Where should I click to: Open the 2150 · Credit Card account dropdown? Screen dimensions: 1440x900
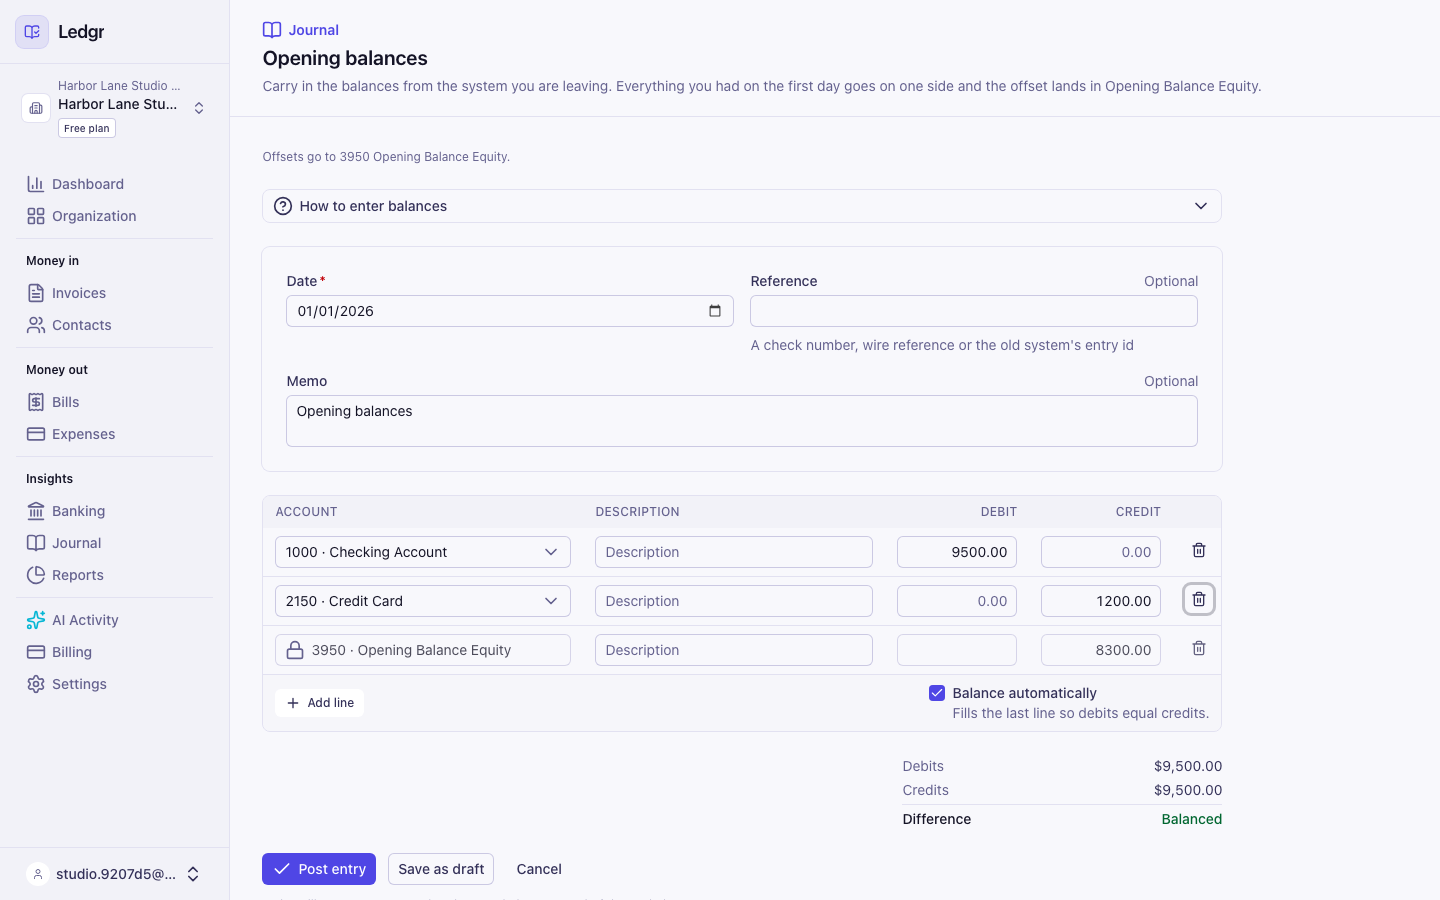423,601
